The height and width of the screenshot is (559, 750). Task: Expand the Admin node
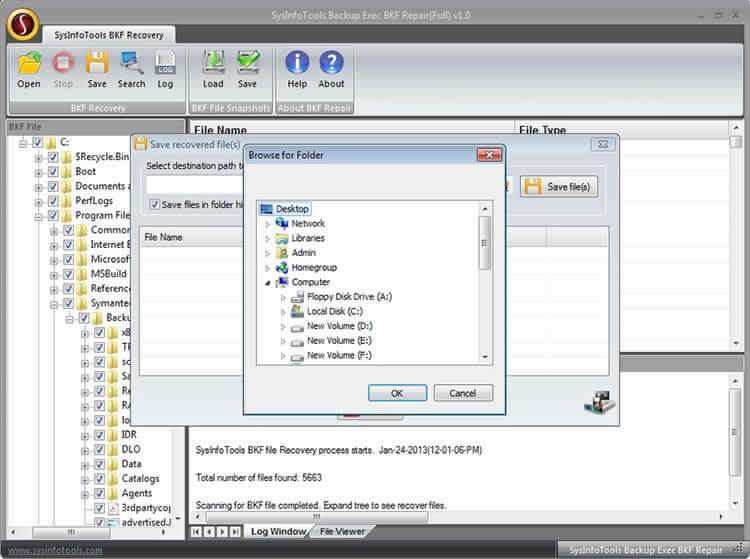point(268,253)
